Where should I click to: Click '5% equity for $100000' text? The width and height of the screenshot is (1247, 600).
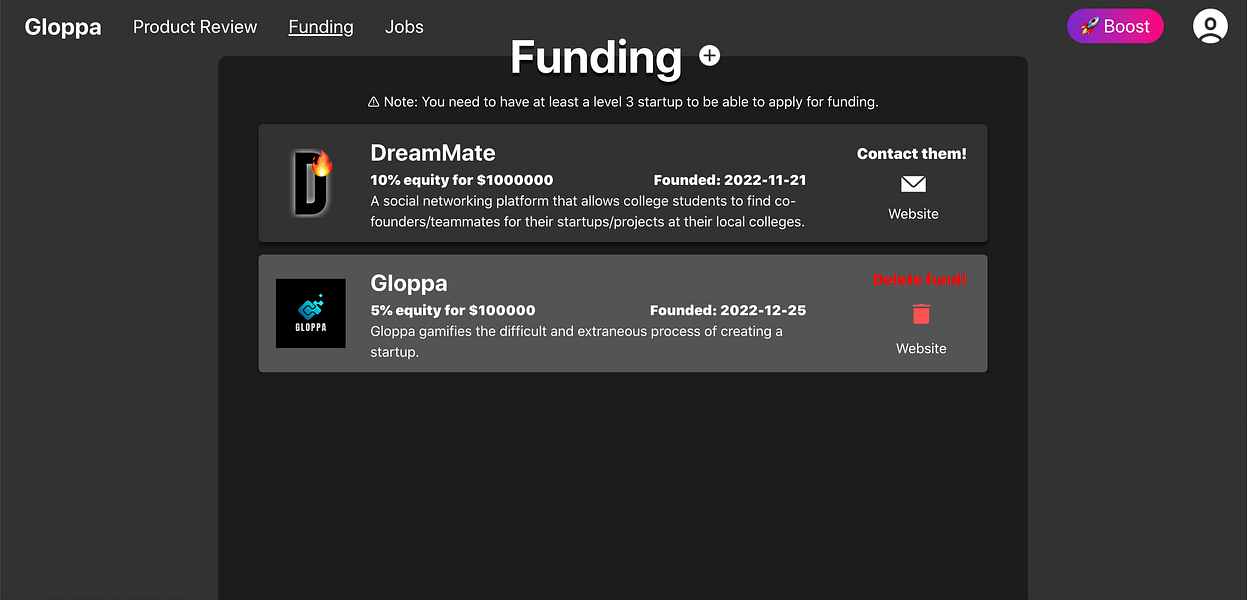coord(453,311)
